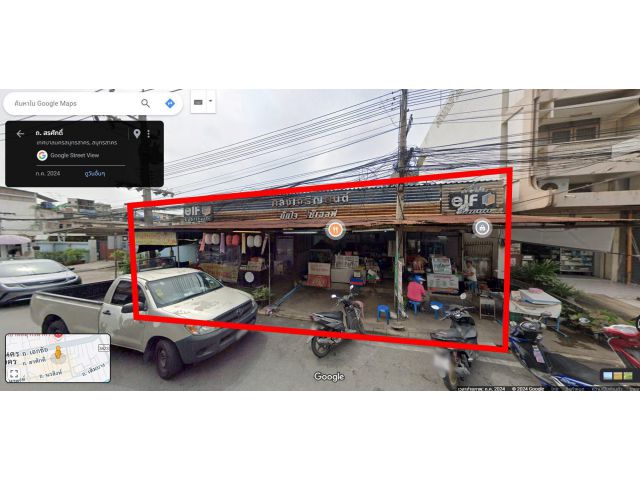Click the 'ก.ค. 2024' capture date text

[x=48, y=173]
